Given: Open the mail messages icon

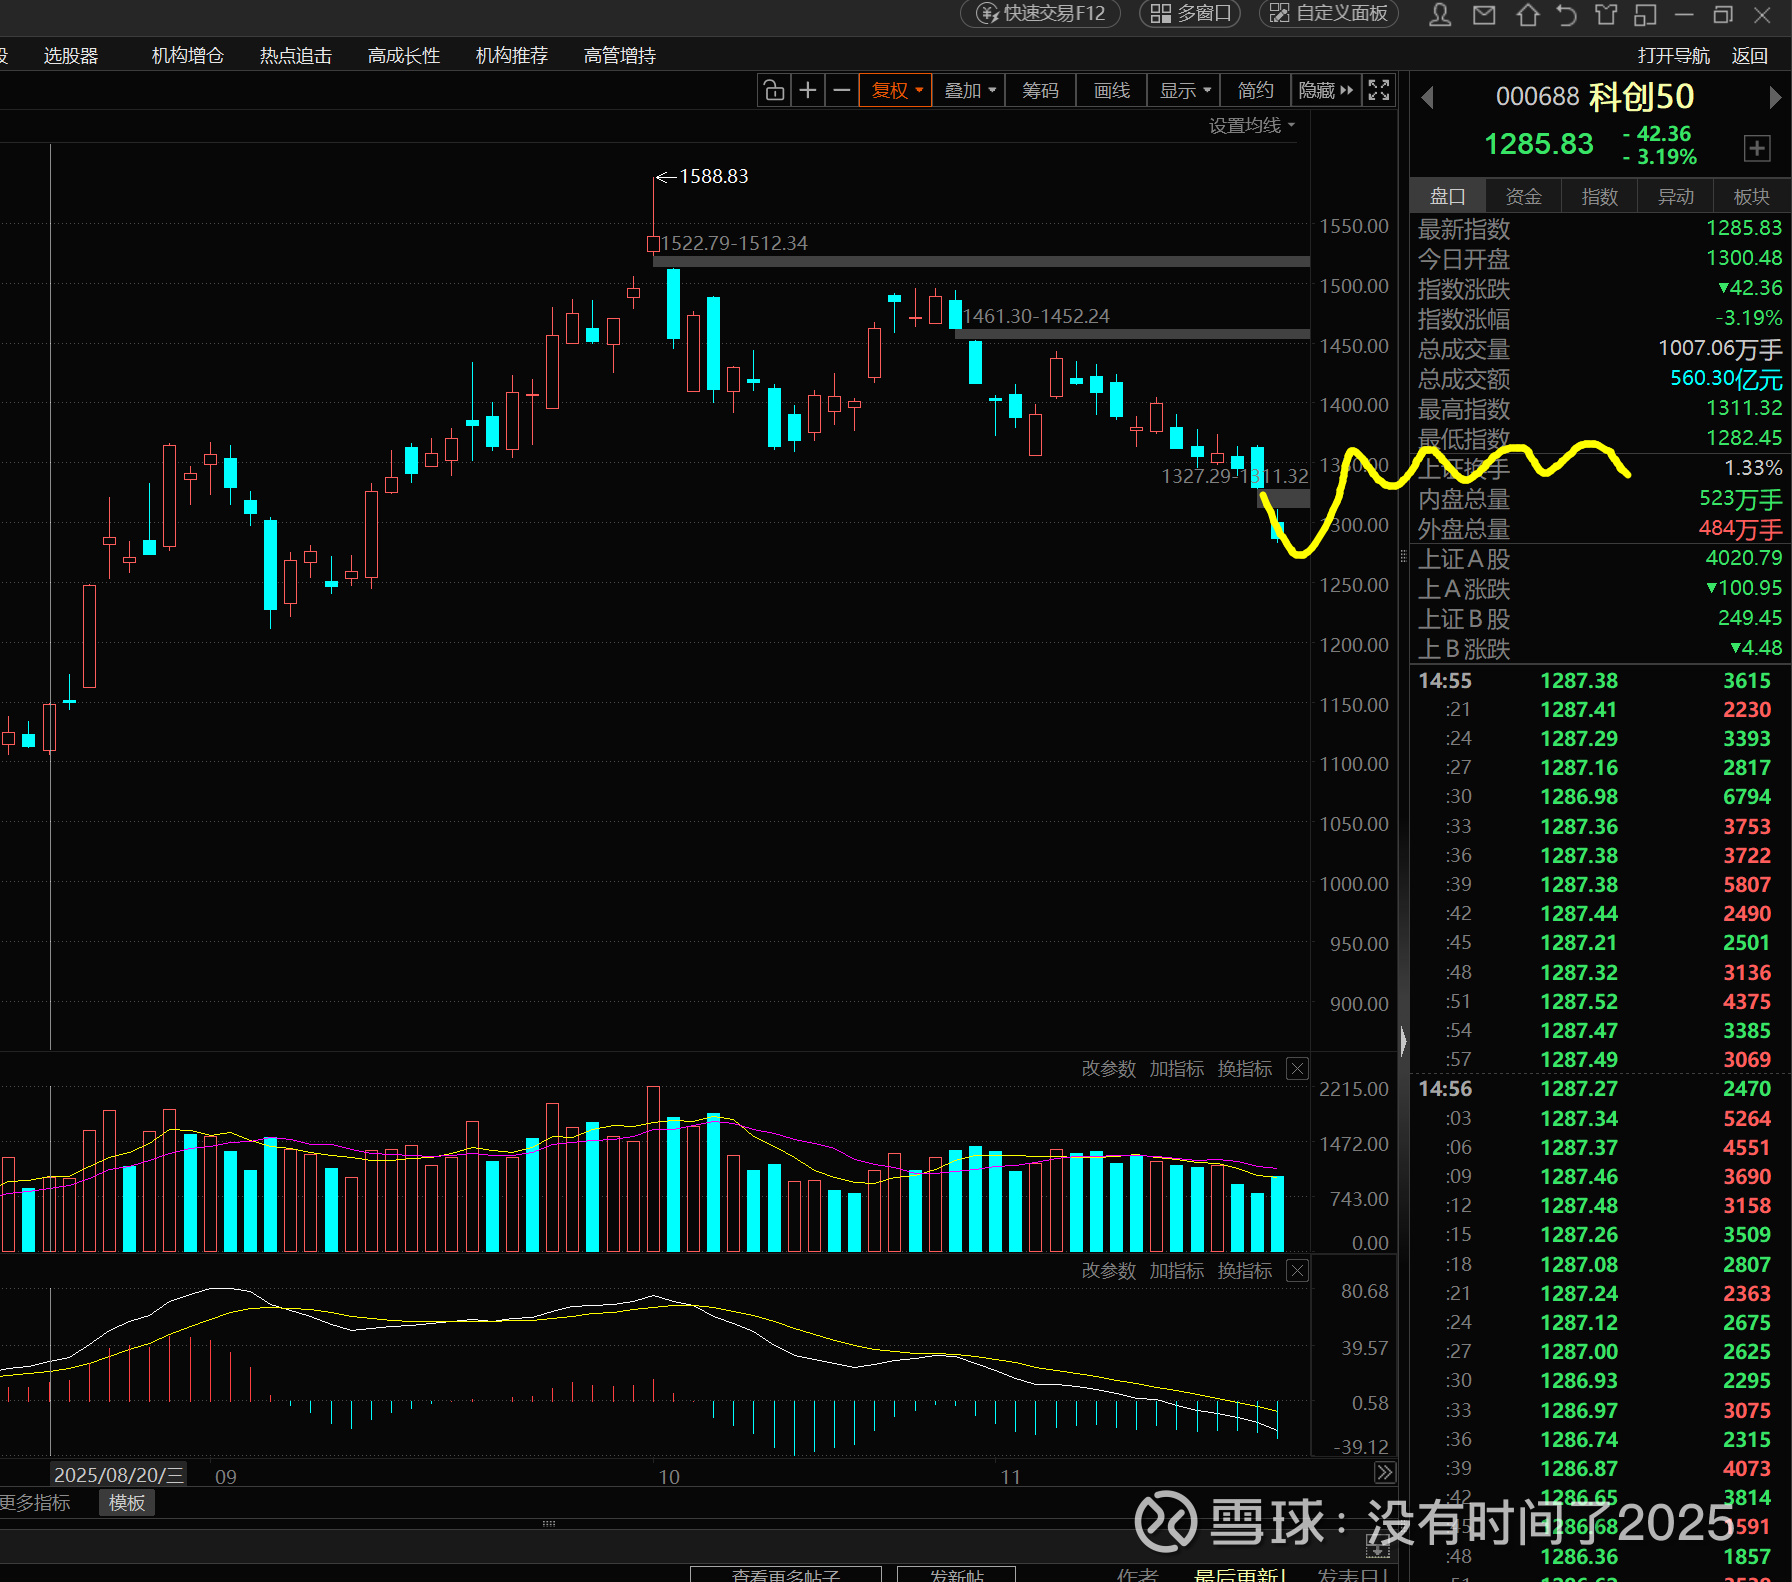Looking at the screenshot, I should pyautogui.click(x=1484, y=15).
